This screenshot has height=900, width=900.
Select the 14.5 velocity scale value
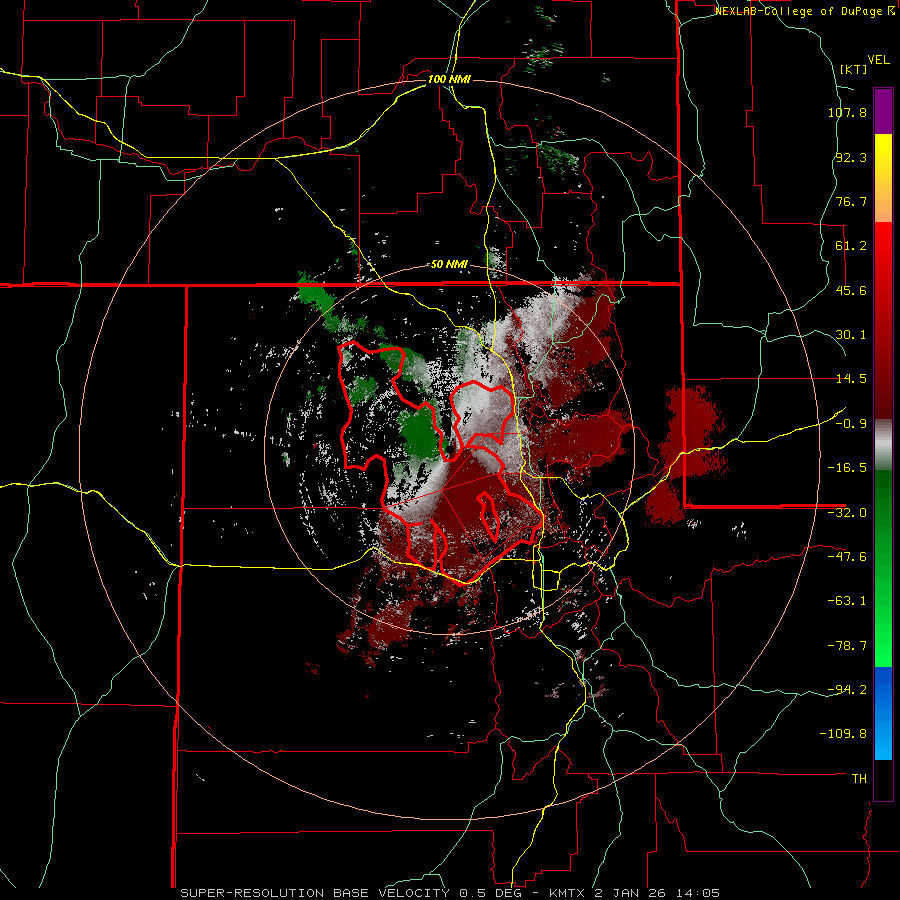click(x=851, y=379)
